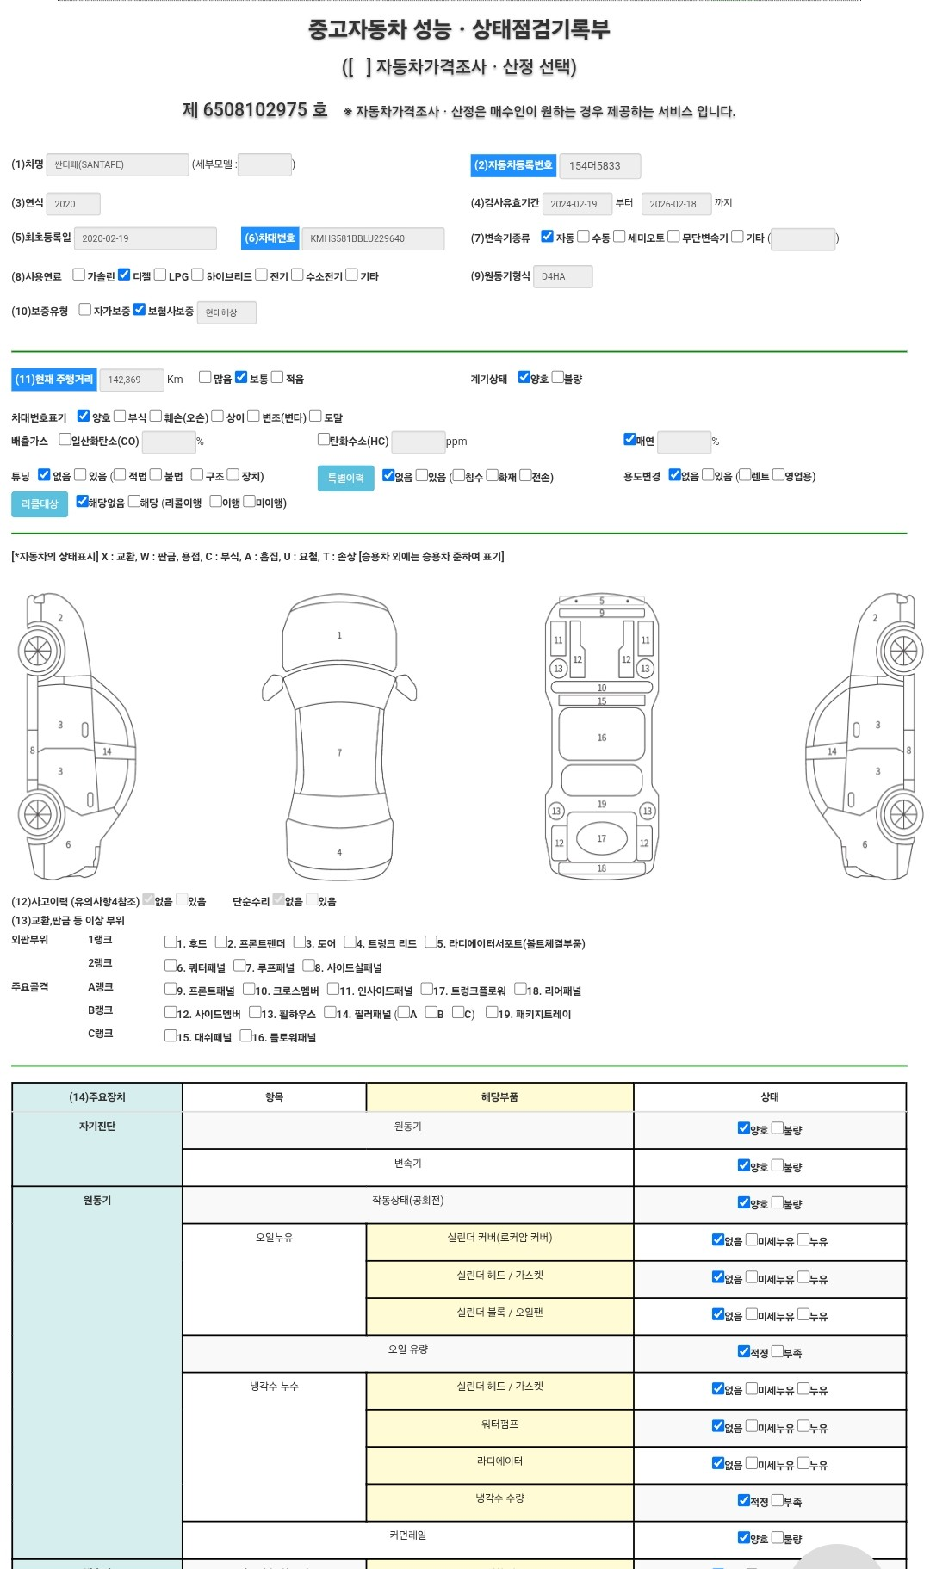Check the 15. 대쉬패널 checkbox
Image resolution: width=930 pixels, height=1569 pixels.
tap(170, 1036)
